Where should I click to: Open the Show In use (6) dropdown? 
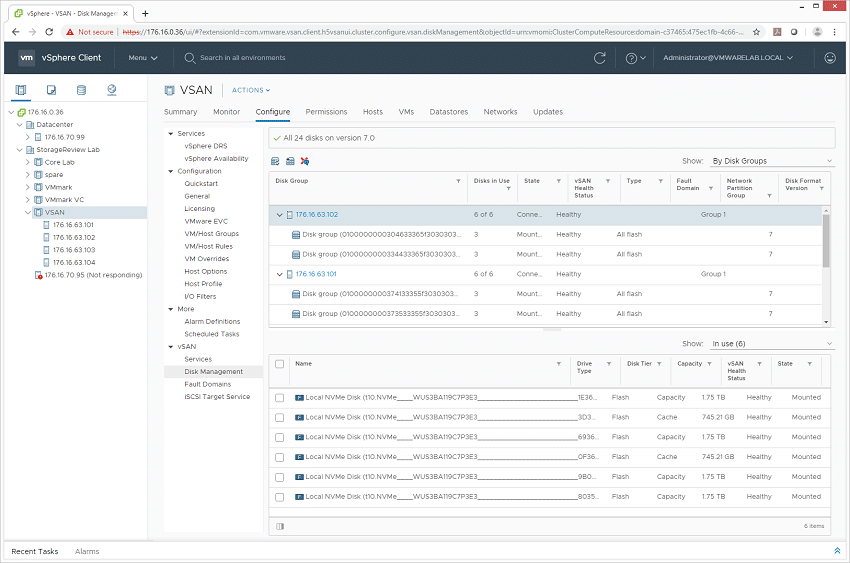click(x=772, y=344)
